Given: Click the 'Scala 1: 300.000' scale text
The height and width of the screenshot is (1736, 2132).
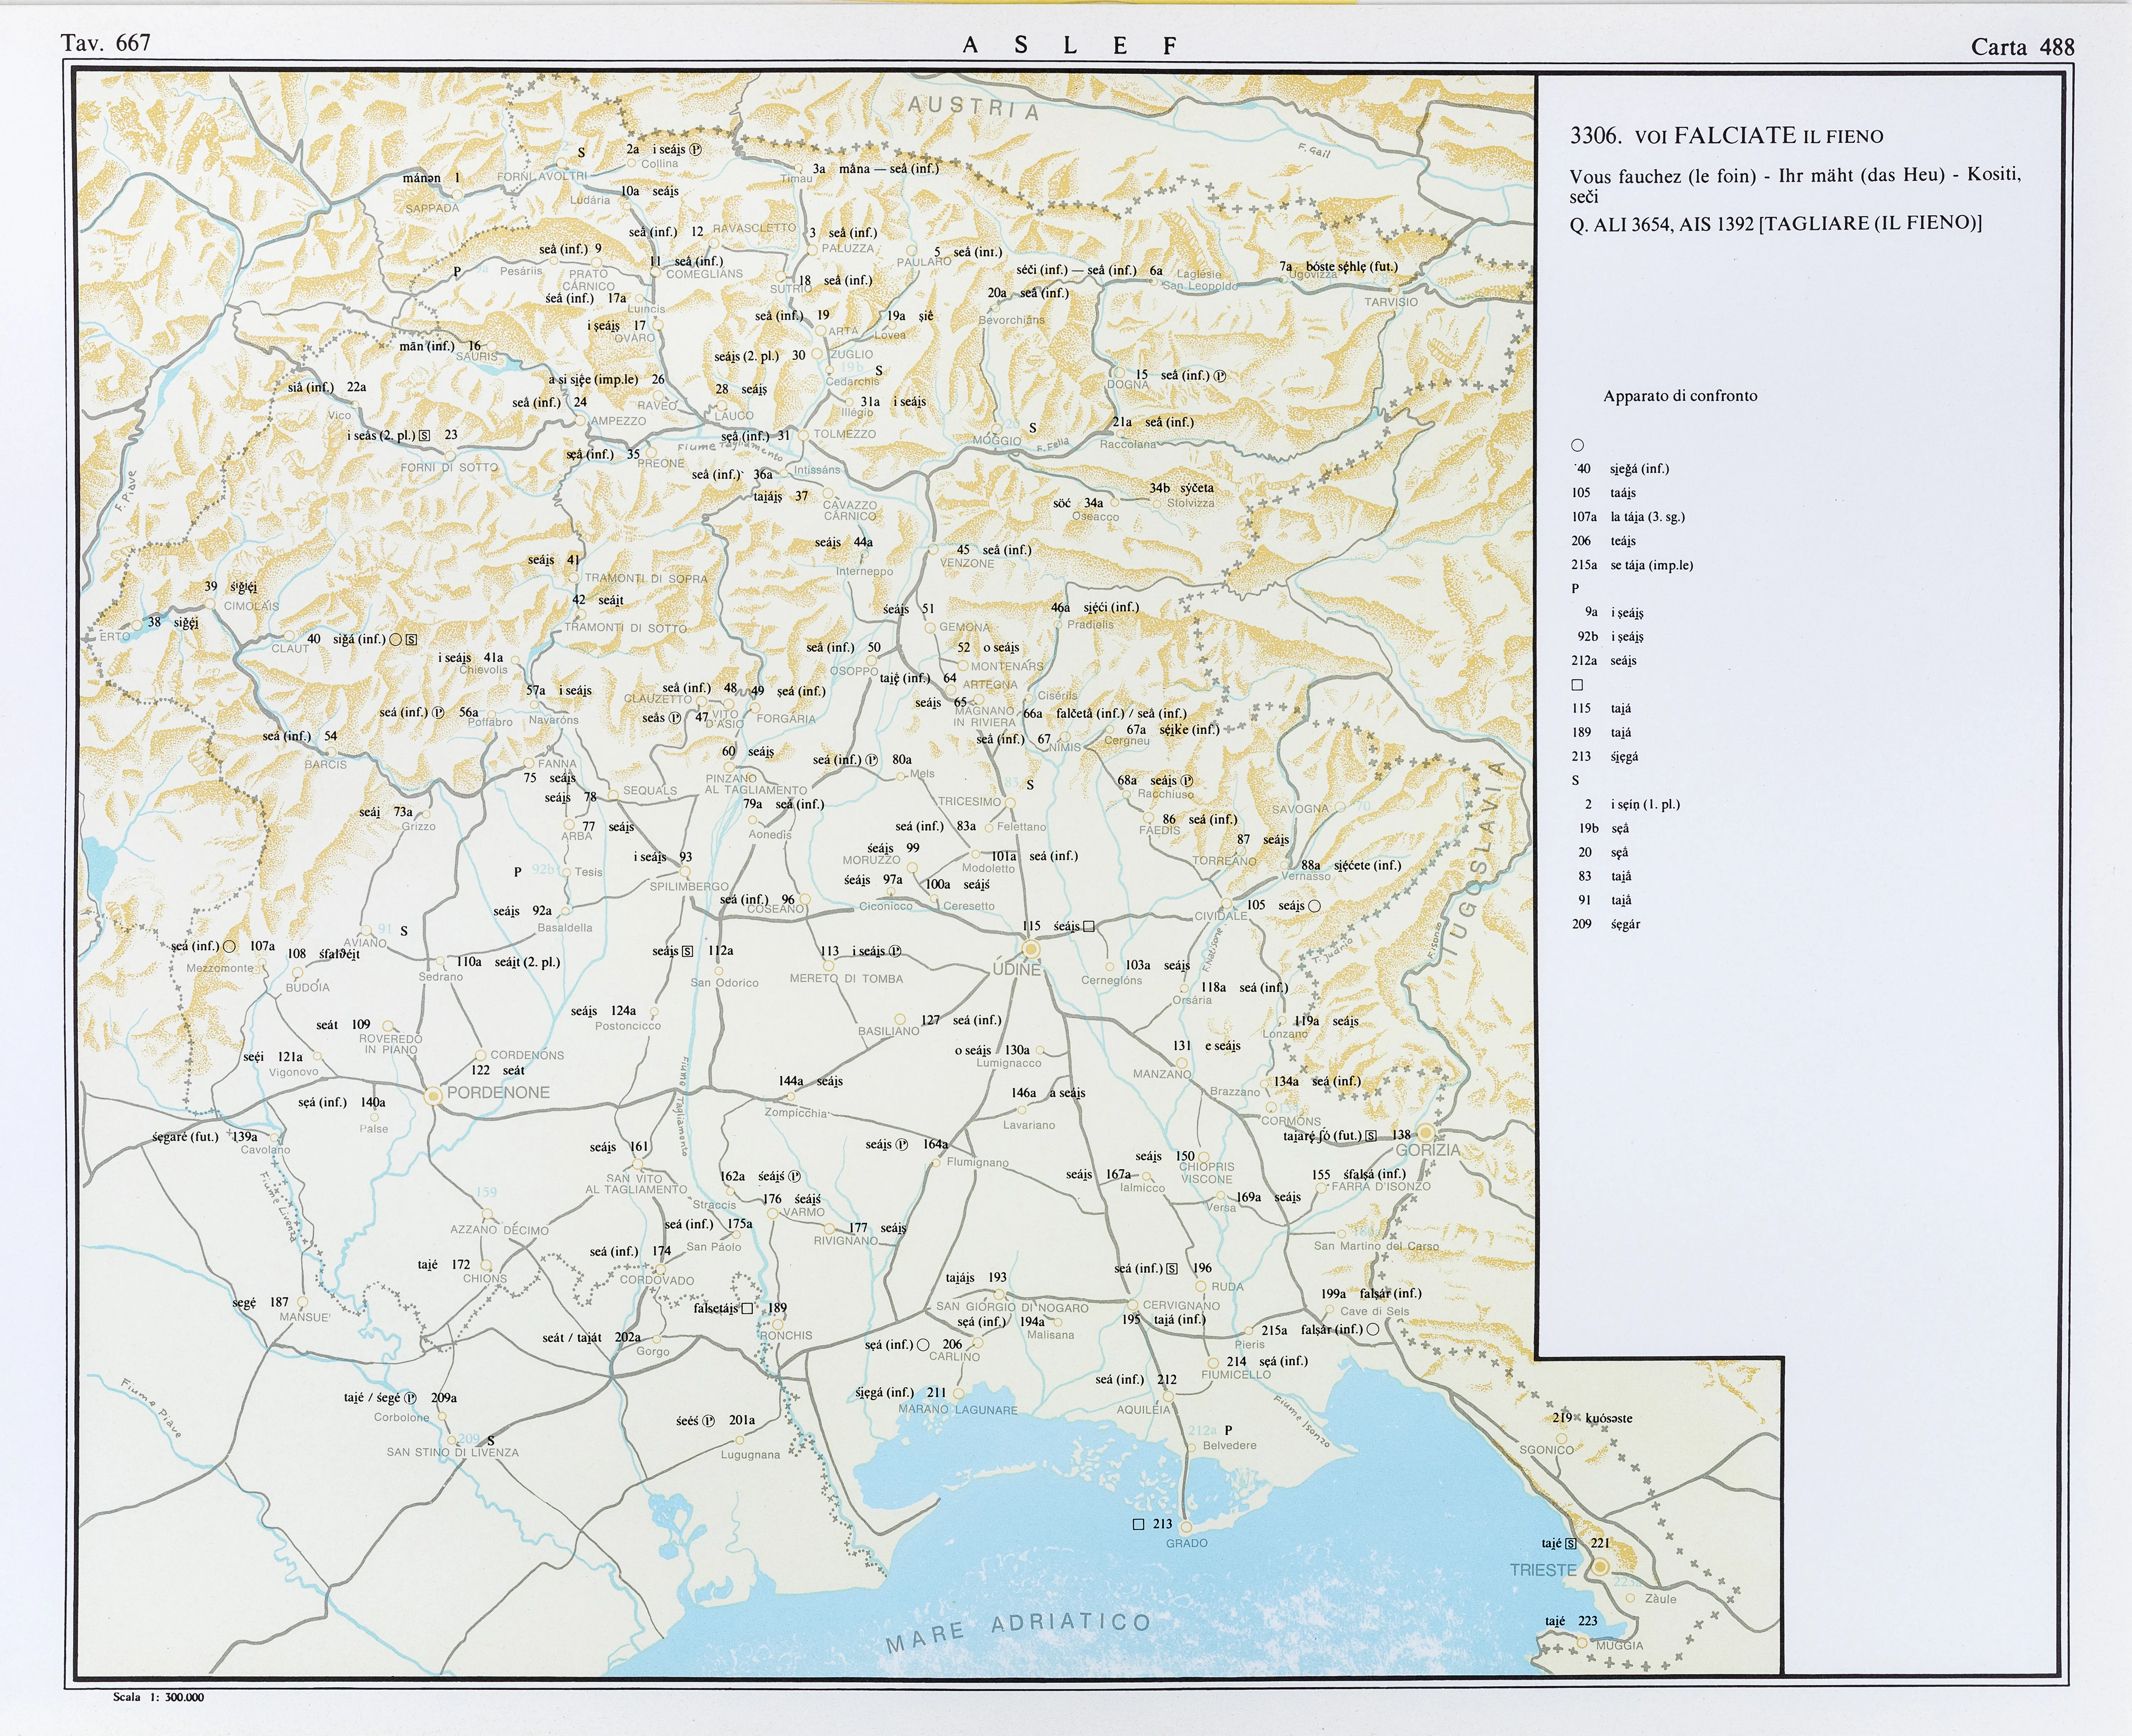Looking at the screenshot, I should pyautogui.click(x=158, y=1697).
